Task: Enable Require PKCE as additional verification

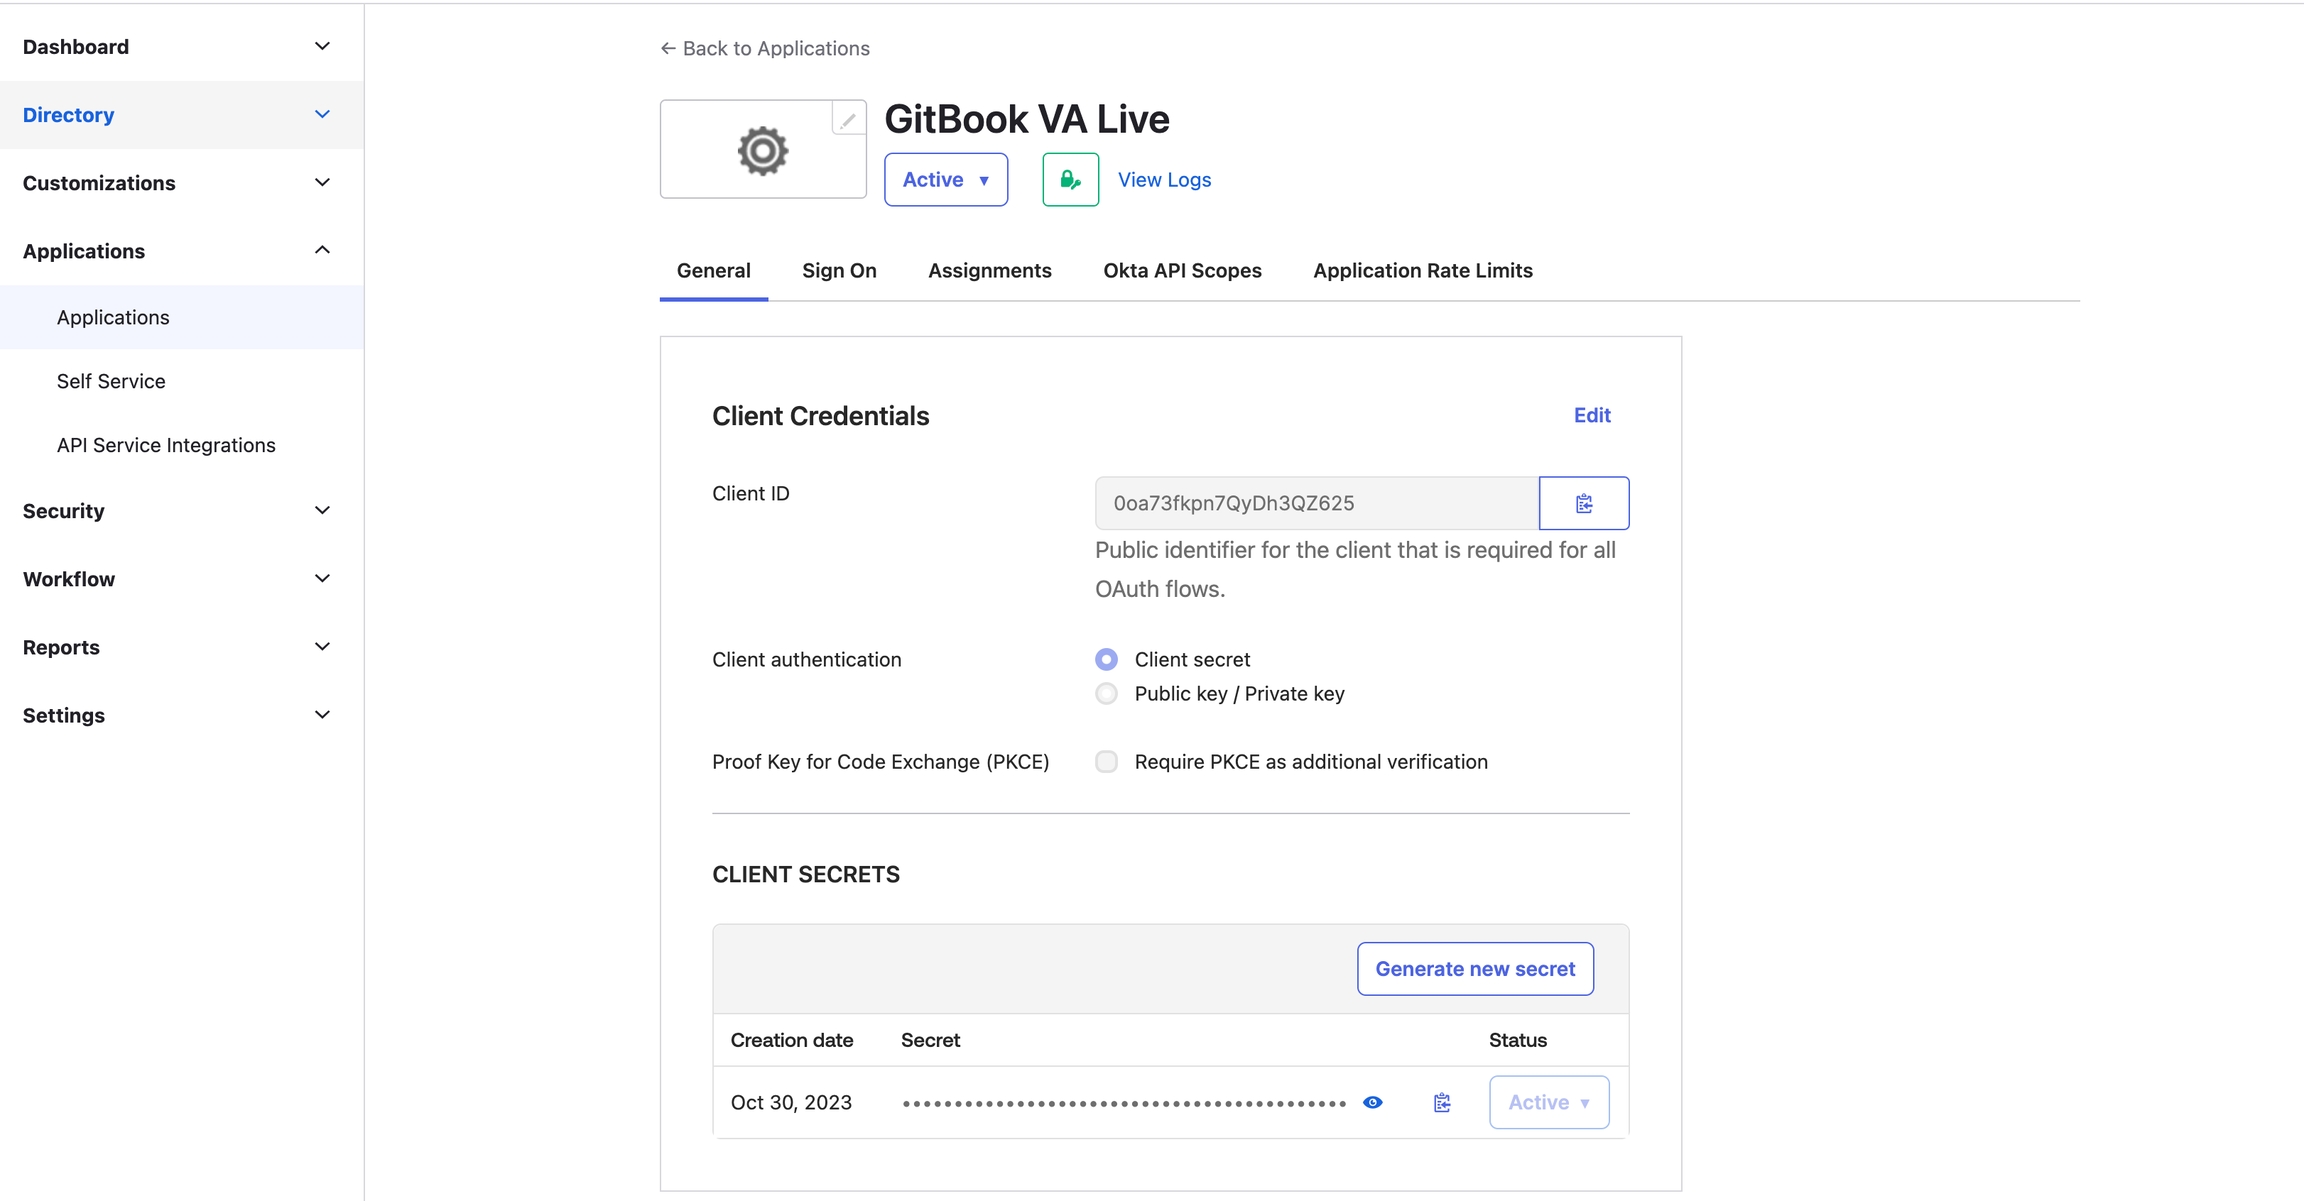Action: [1106, 762]
